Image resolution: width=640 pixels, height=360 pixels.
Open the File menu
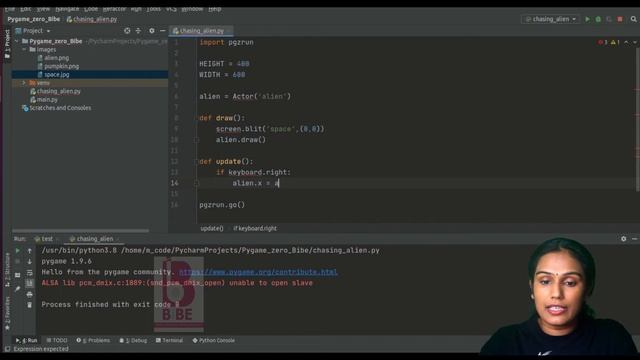(9, 9)
